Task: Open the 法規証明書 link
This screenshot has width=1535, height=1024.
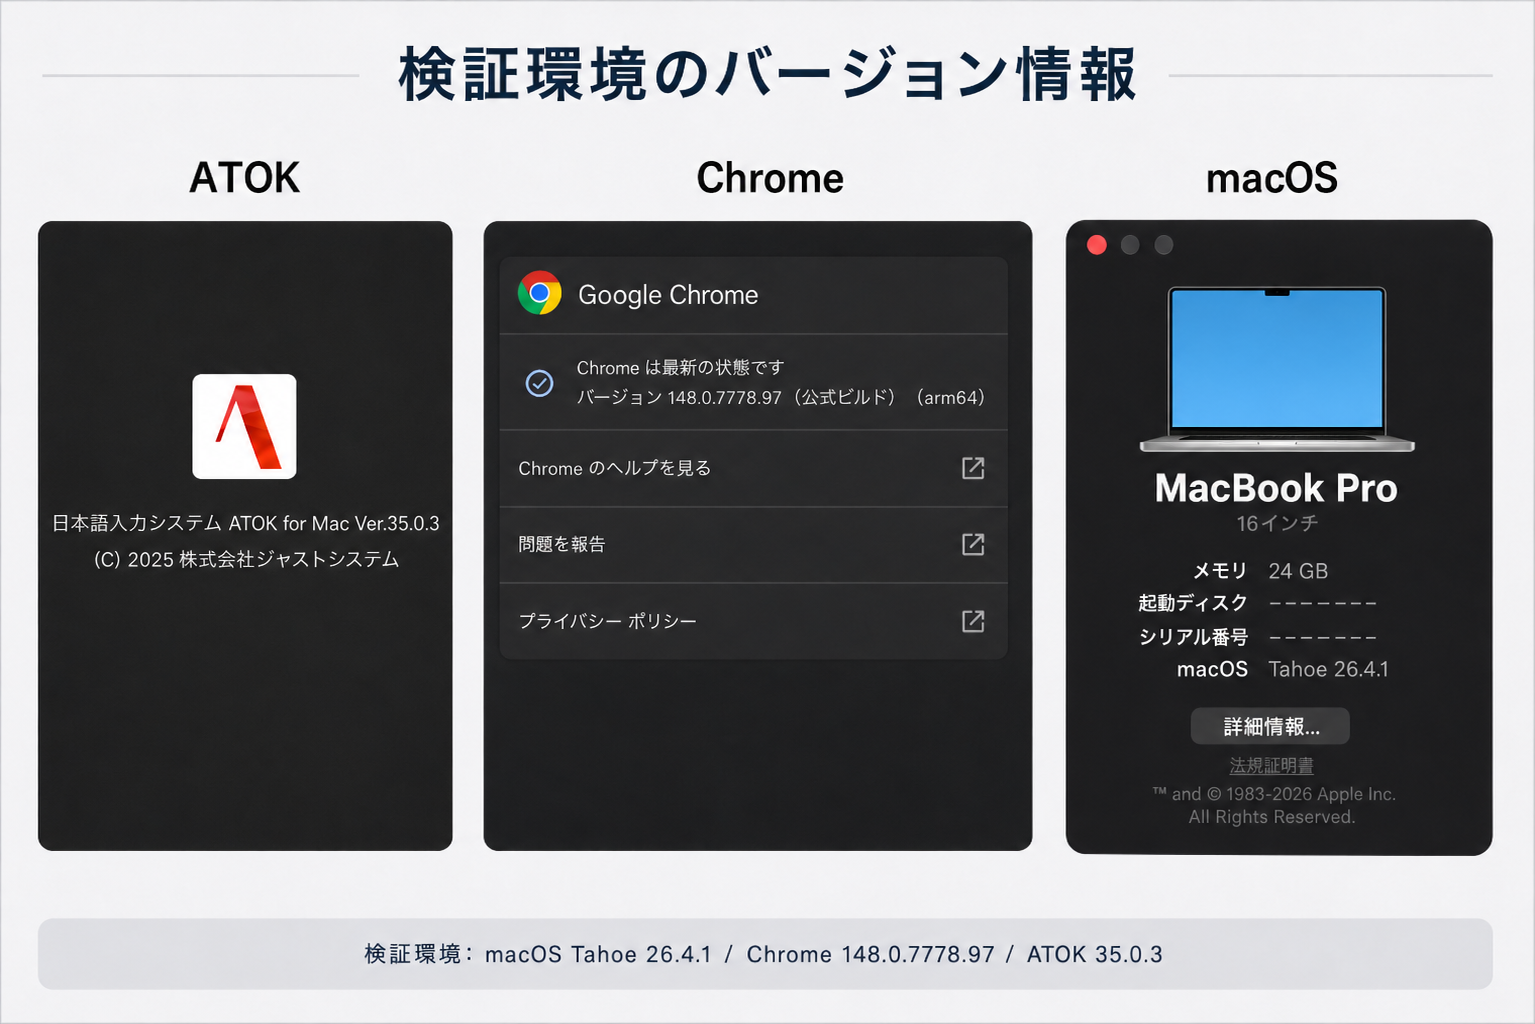Action: [x=1271, y=765]
